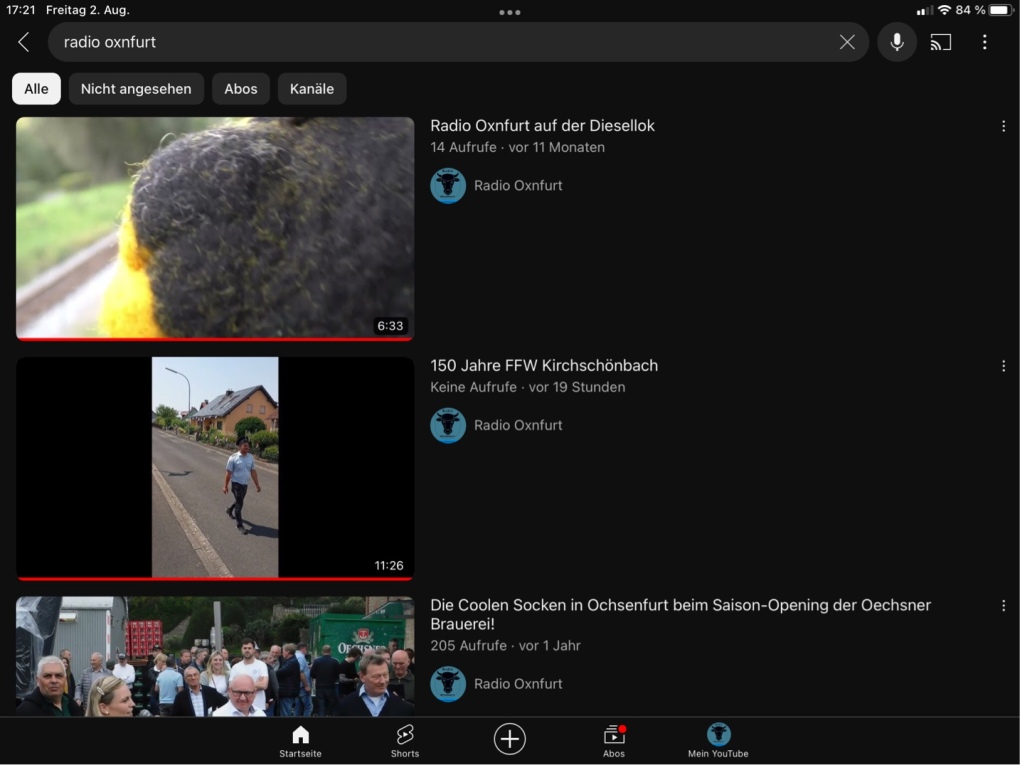Open Shorts in the bottom bar
The image size is (1020, 765).
click(x=405, y=741)
